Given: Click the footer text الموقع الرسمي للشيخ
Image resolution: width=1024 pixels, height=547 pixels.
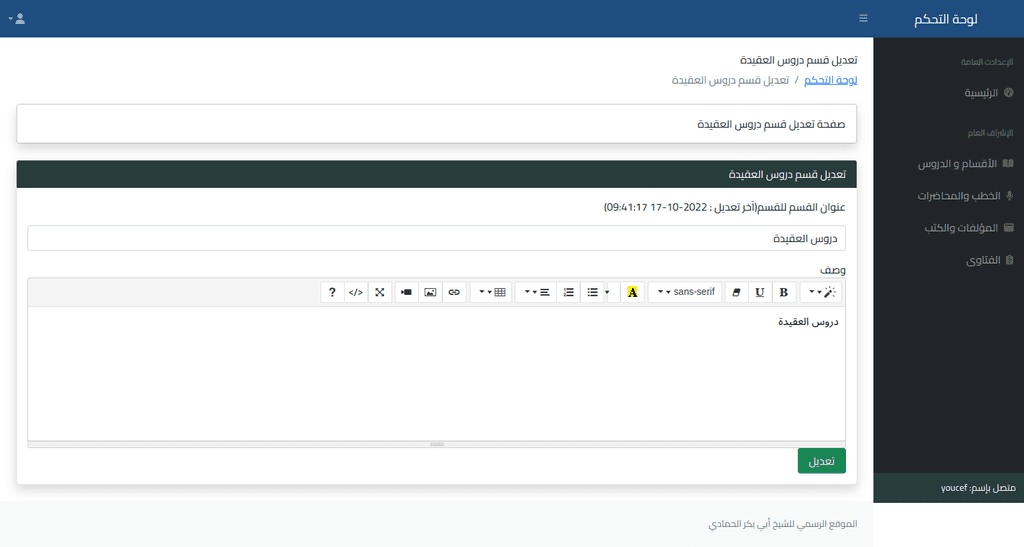Looking at the screenshot, I should (x=782, y=524).
